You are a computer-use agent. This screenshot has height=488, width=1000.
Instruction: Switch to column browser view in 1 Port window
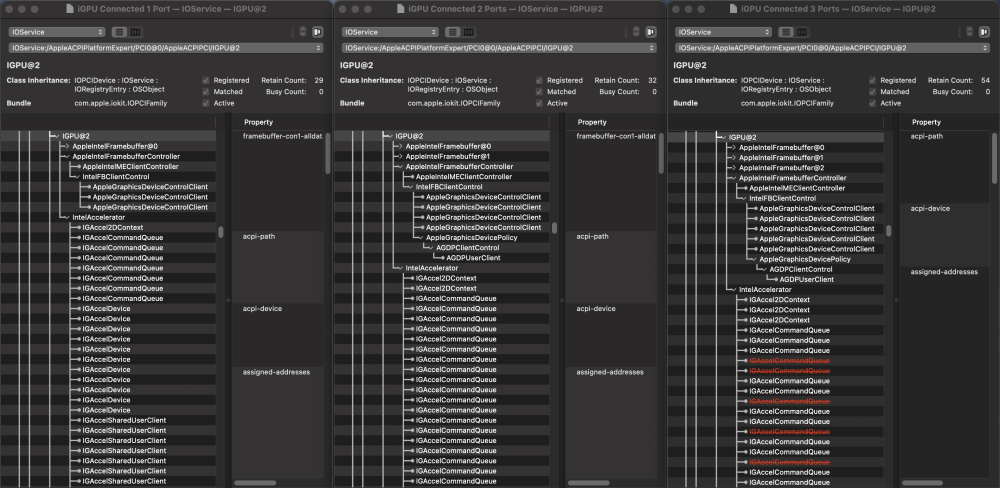[135, 32]
